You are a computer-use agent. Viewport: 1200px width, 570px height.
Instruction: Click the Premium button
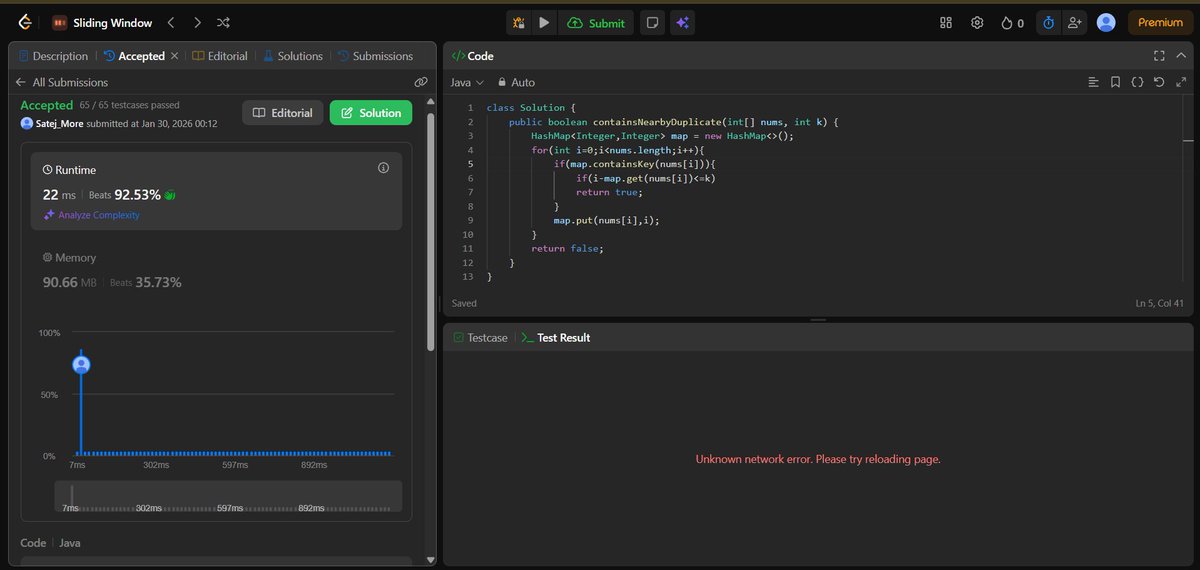(x=1160, y=22)
